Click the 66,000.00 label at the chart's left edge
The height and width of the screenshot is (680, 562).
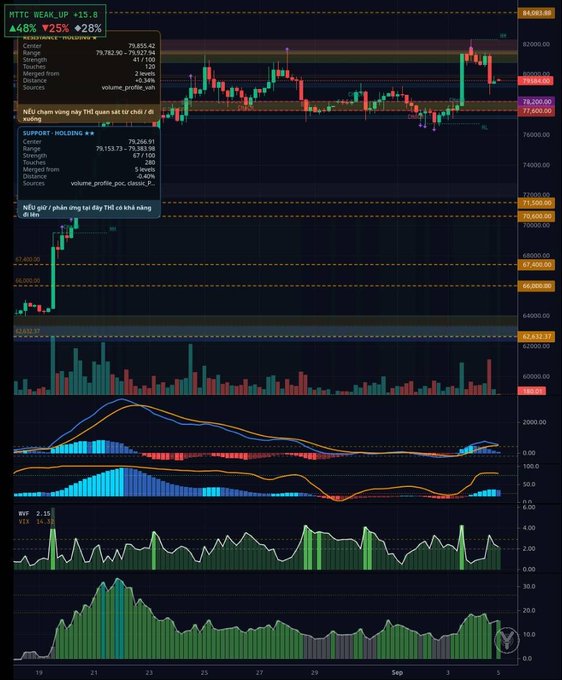[x=27, y=281]
